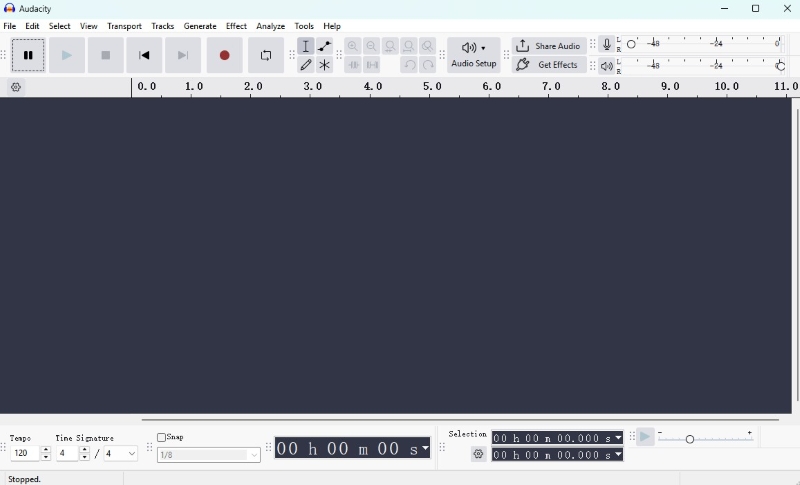Select the Envelope tool
The height and width of the screenshot is (485, 800).
pos(324,46)
